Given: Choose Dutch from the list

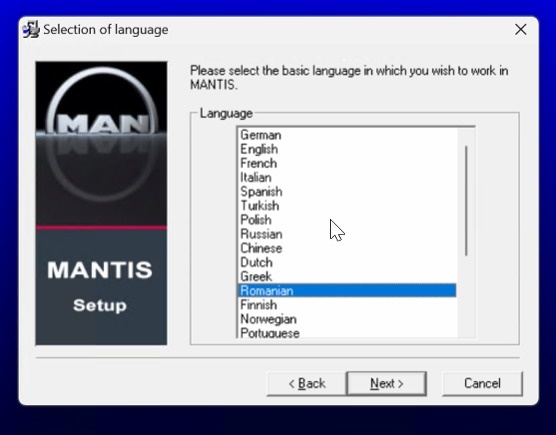Looking at the screenshot, I should pyautogui.click(x=346, y=263).
